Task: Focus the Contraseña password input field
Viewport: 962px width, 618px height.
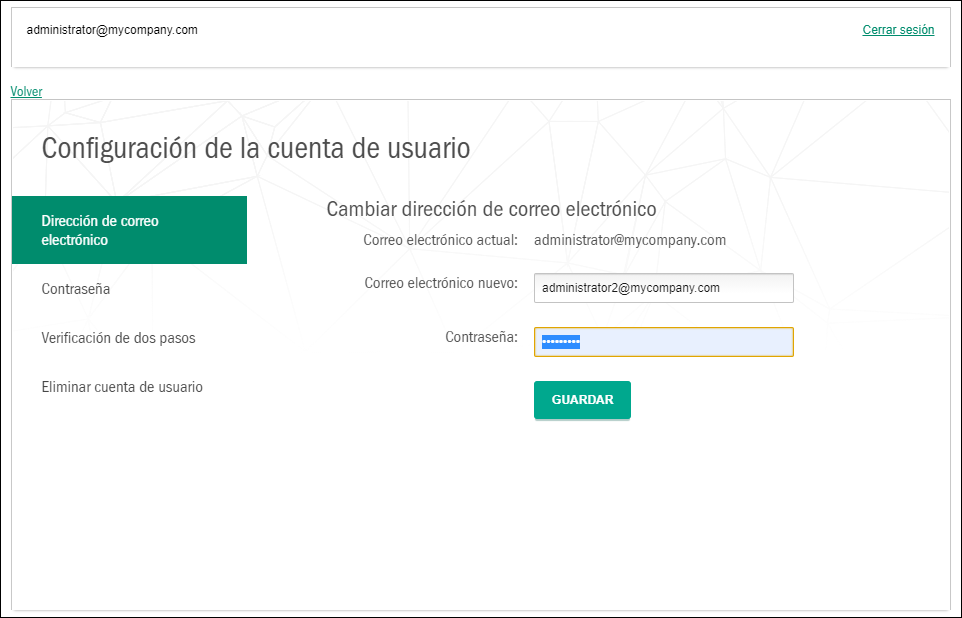Action: pyautogui.click(x=664, y=342)
